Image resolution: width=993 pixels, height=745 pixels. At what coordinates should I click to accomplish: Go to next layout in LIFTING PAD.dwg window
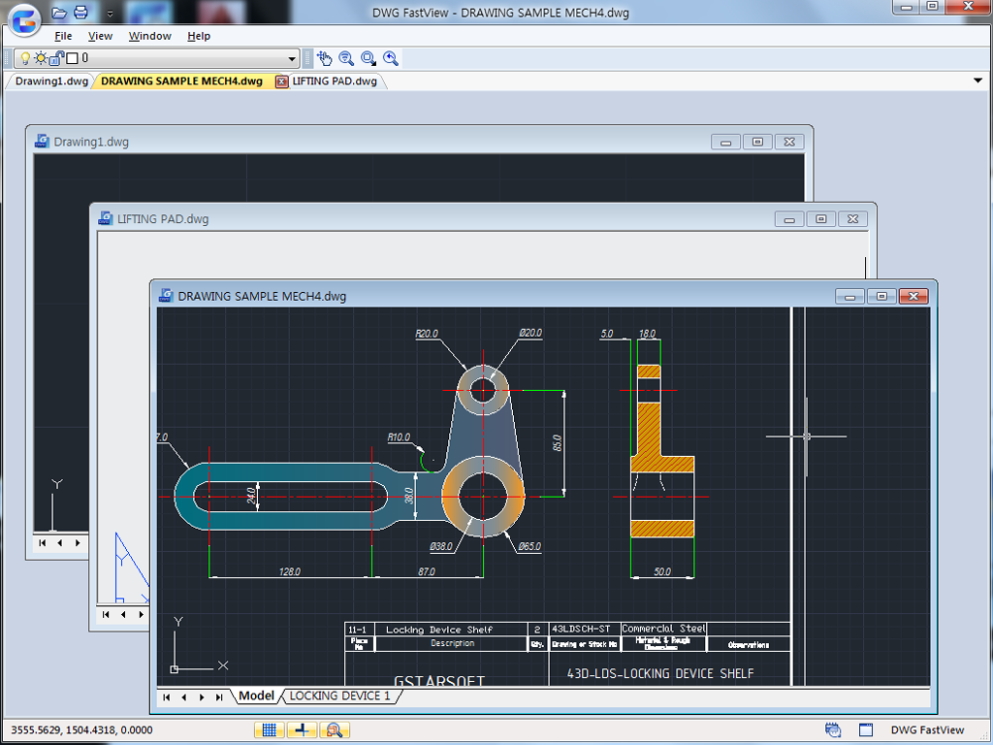pyautogui.click(x=141, y=614)
